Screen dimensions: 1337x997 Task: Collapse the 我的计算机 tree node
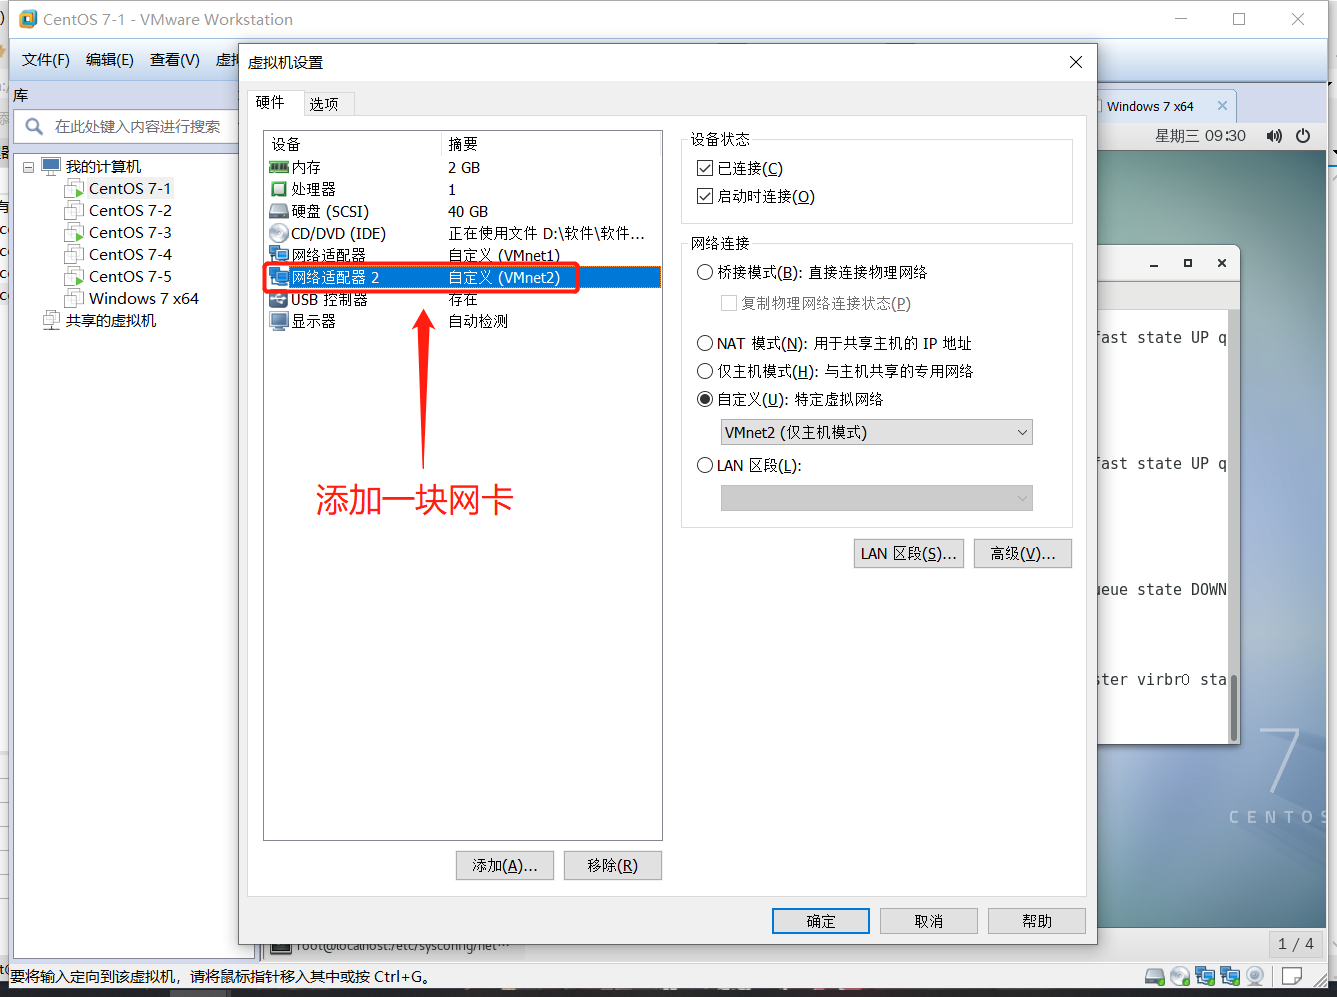29,167
